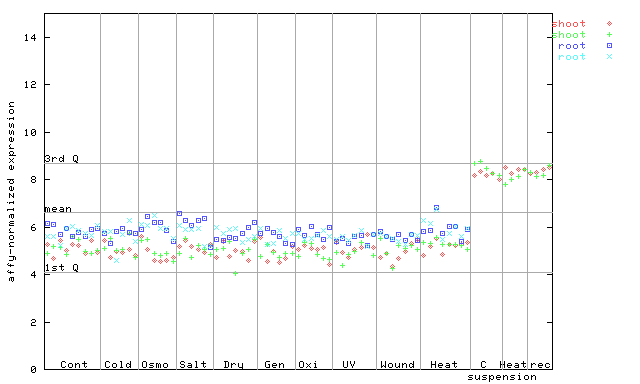This screenshot has width=640, height=384.
Task: Select the 'Dry' category label
Action: click(x=233, y=364)
